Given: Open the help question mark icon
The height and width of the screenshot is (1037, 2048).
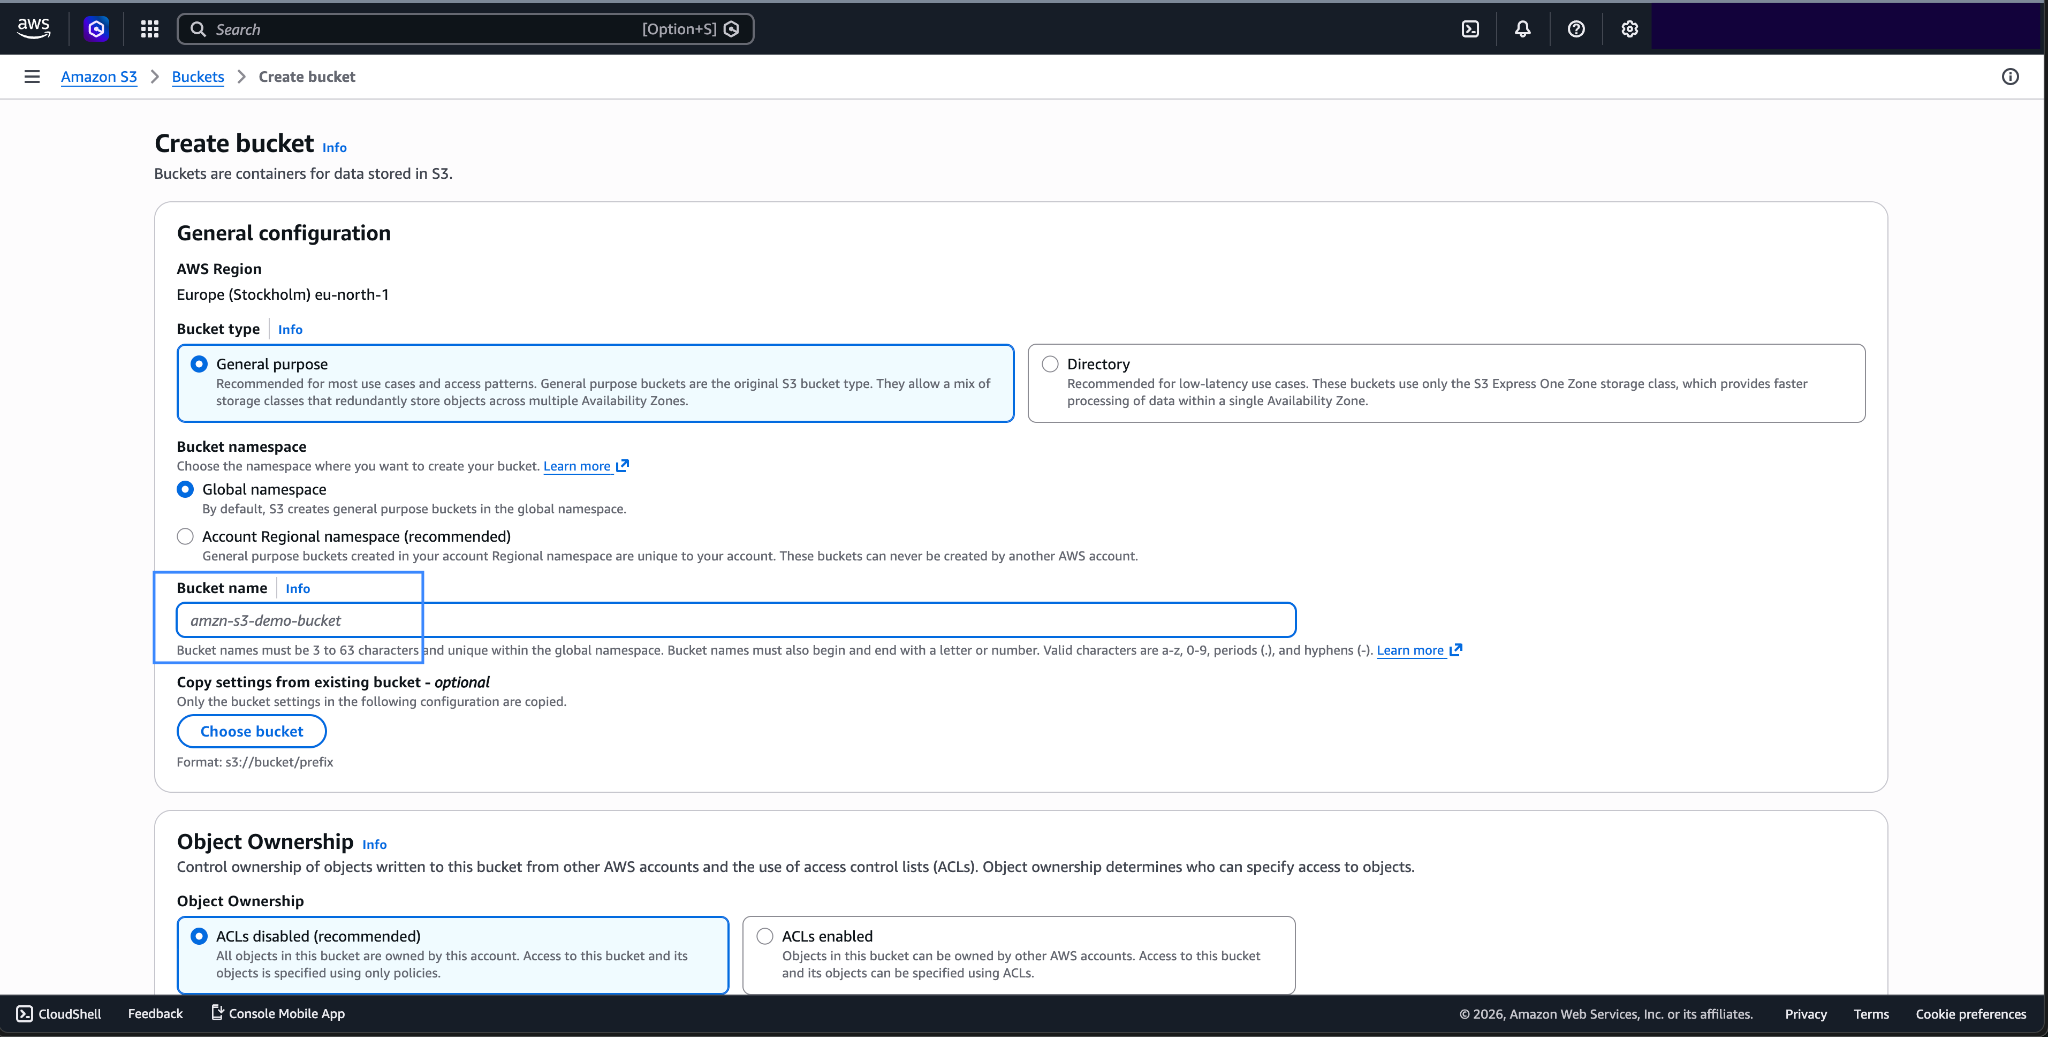Looking at the screenshot, I should [x=1576, y=29].
